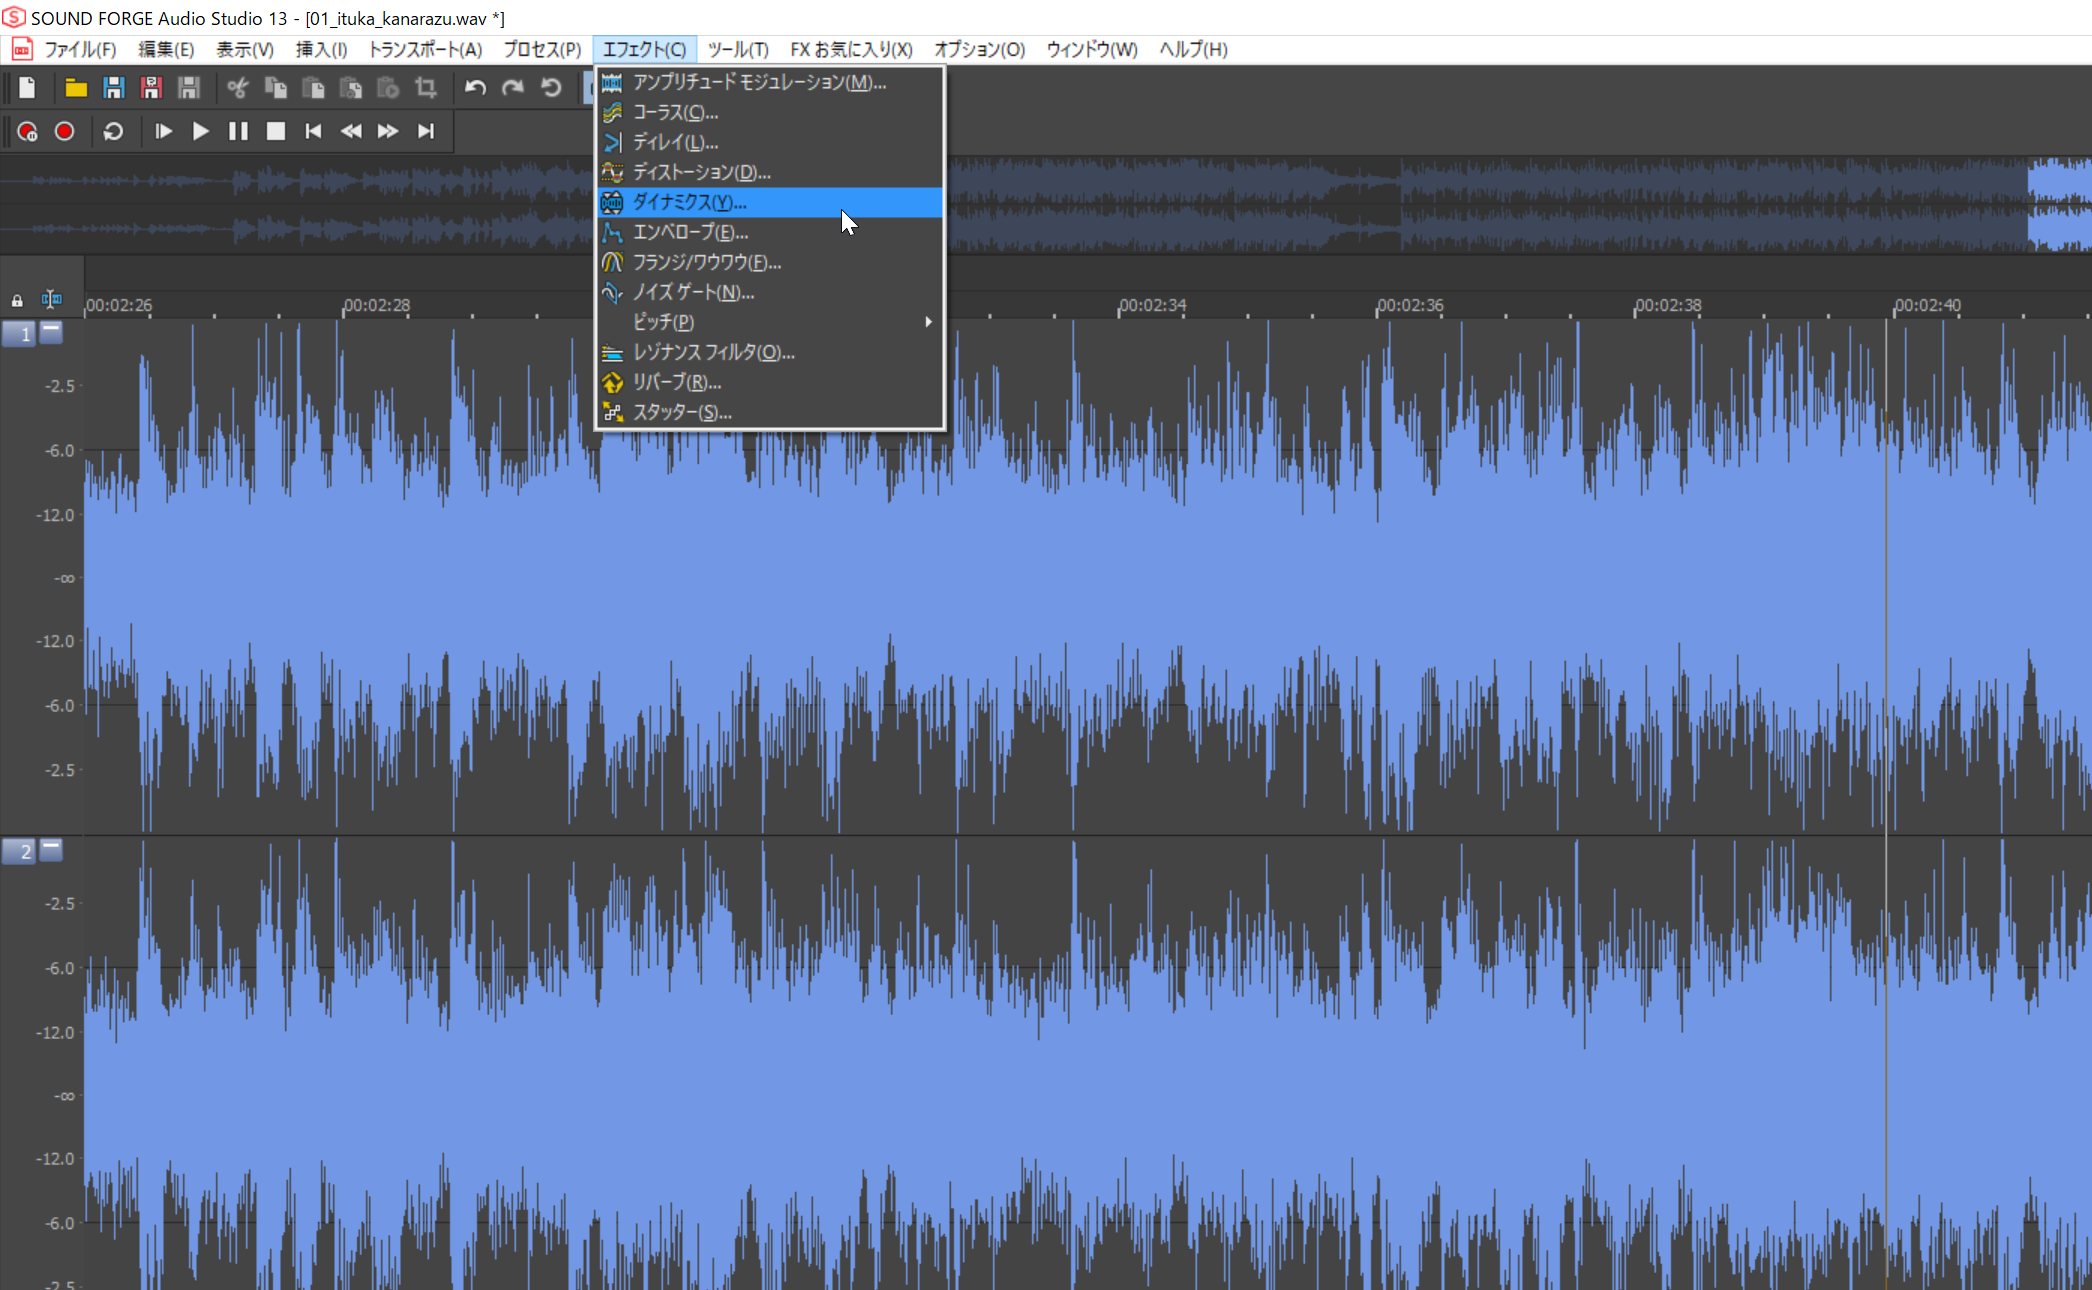Image resolution: width=2092 pixels, height=1290 pixels.
Task: Select フランジ/ワウワウ(F) effect
Action: pyautogui.click(x=770, y=262)
